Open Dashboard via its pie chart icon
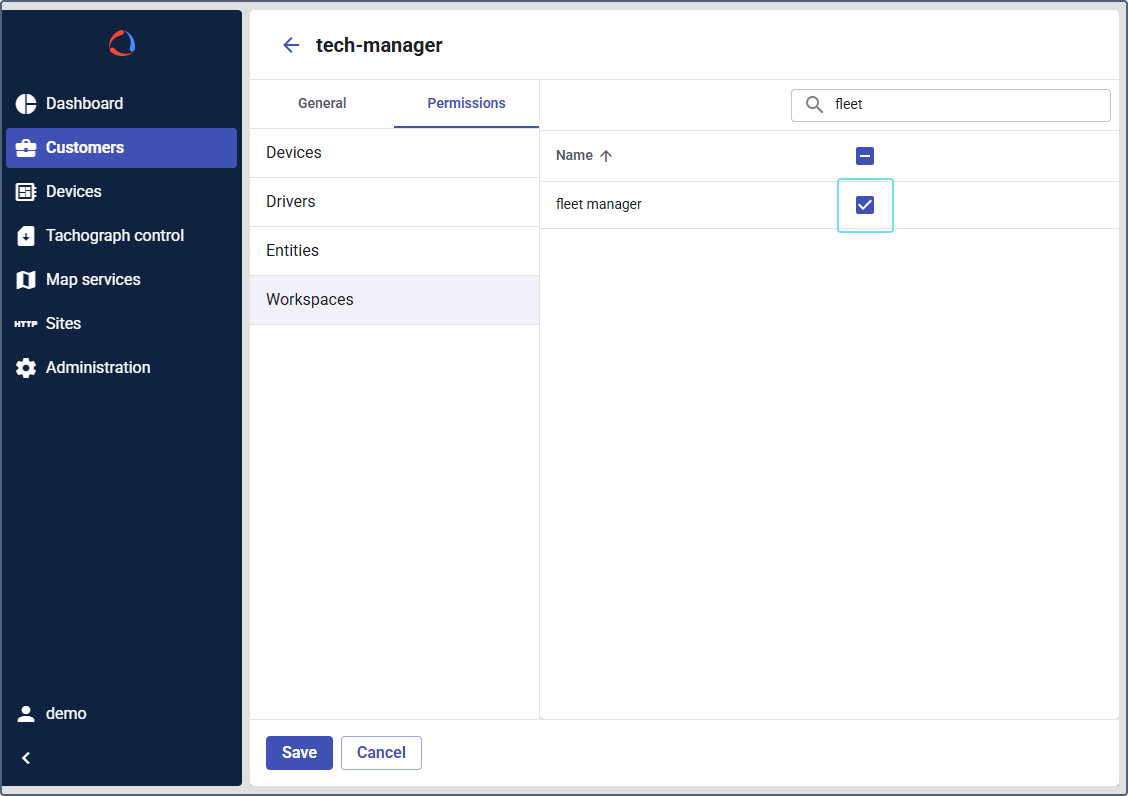Screen dimensions: 1128x796 point(26,104)
